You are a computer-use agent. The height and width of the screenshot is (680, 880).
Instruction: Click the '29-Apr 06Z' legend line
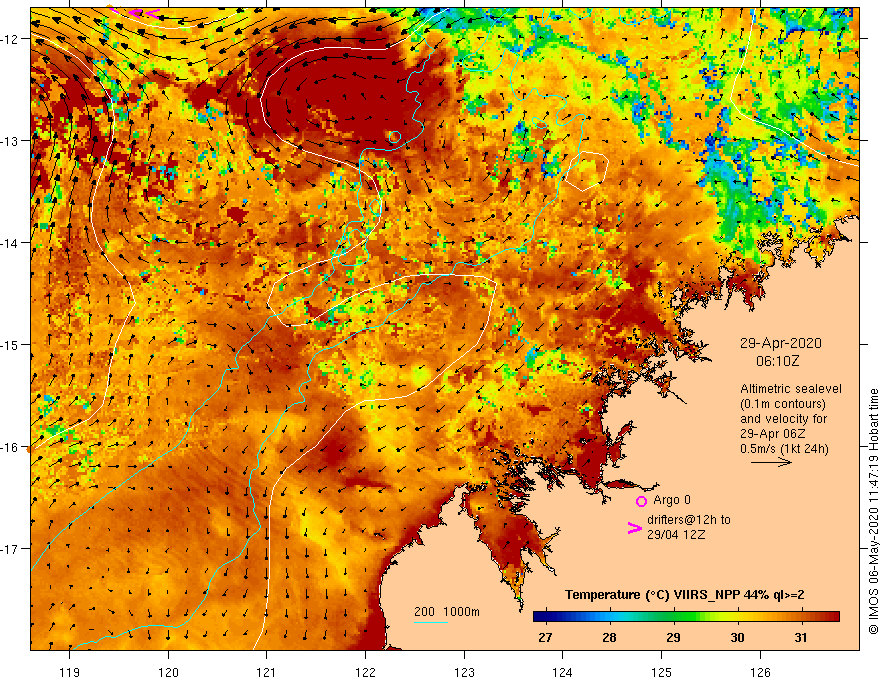[x=772, y=434]
